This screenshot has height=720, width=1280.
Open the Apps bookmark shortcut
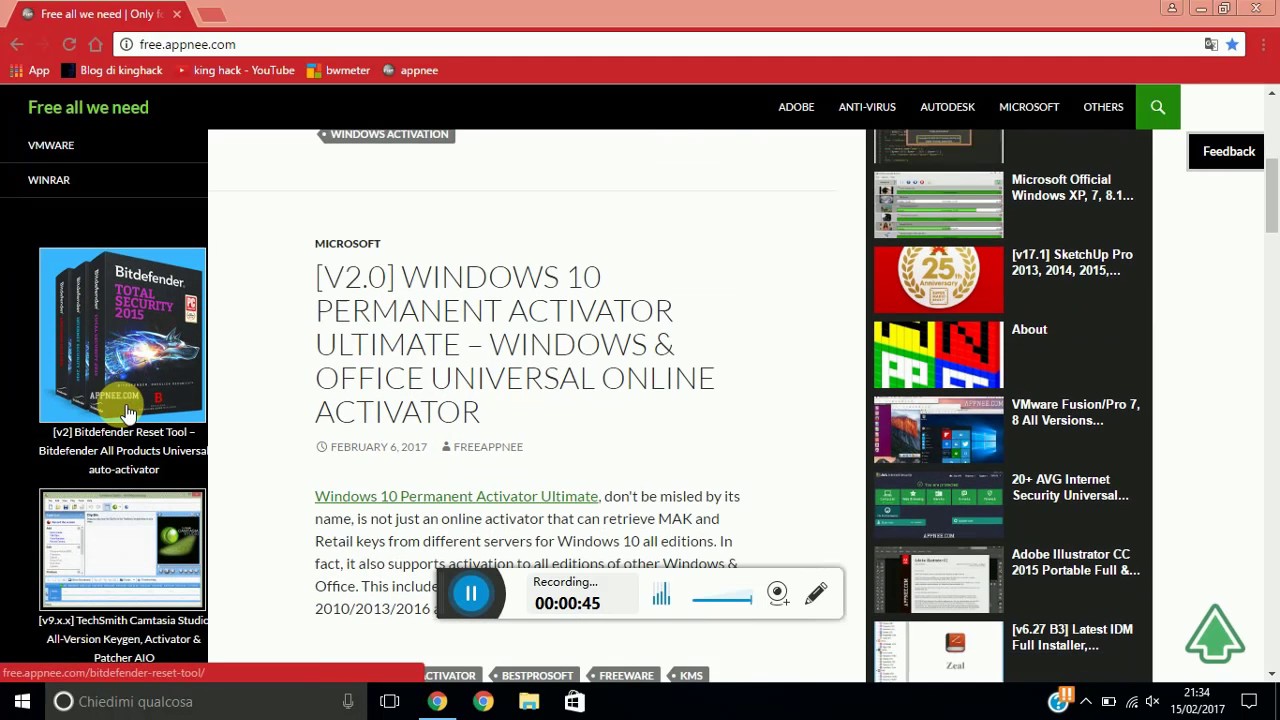[x=29, y=70]
